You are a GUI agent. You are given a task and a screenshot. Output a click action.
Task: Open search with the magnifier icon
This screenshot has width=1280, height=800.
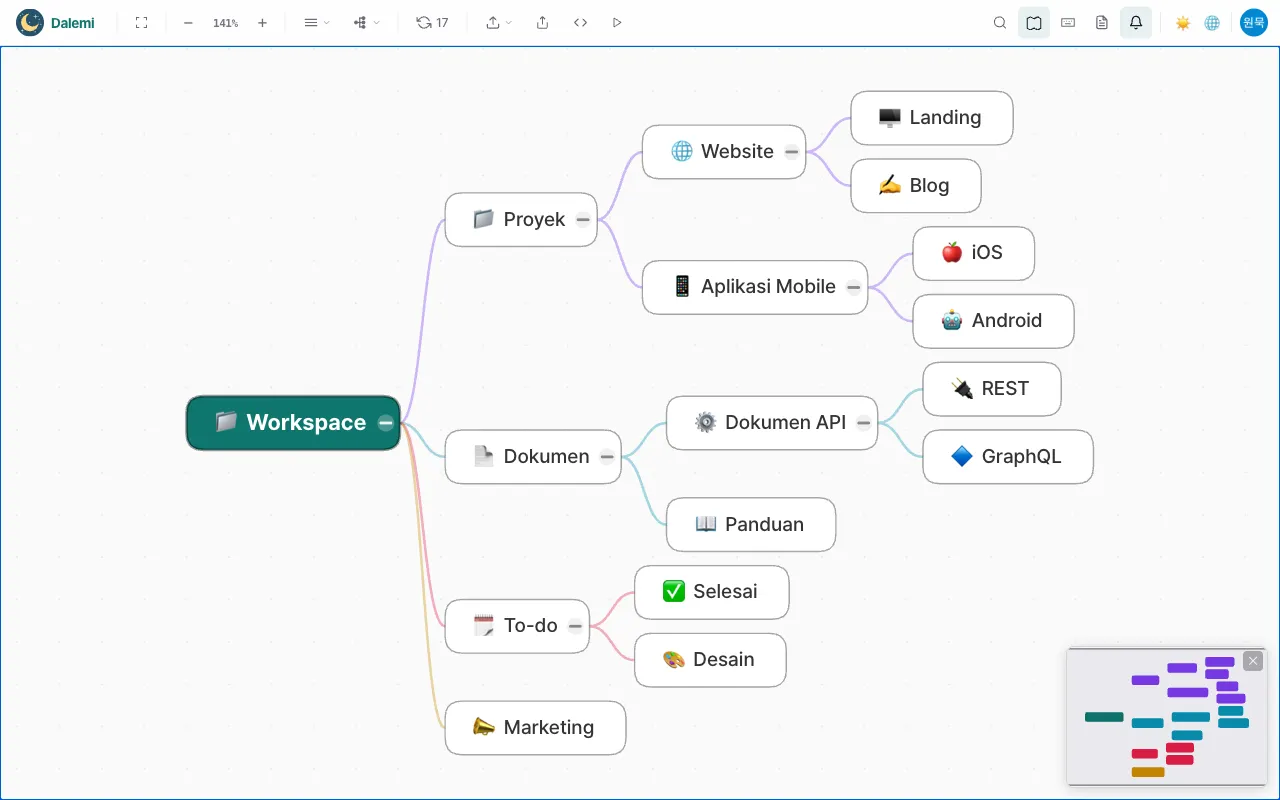1000,22
